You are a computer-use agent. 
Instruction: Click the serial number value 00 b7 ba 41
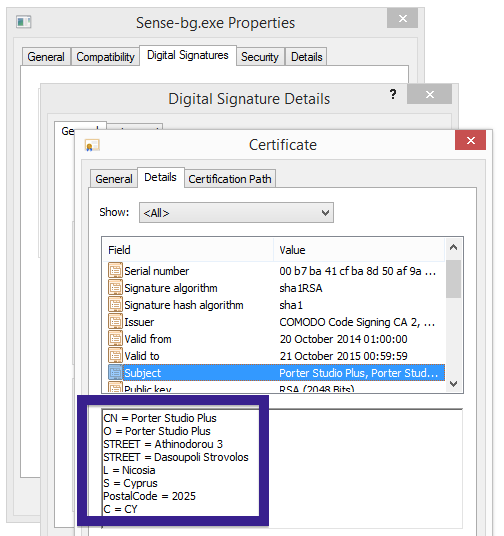point(357,271)
